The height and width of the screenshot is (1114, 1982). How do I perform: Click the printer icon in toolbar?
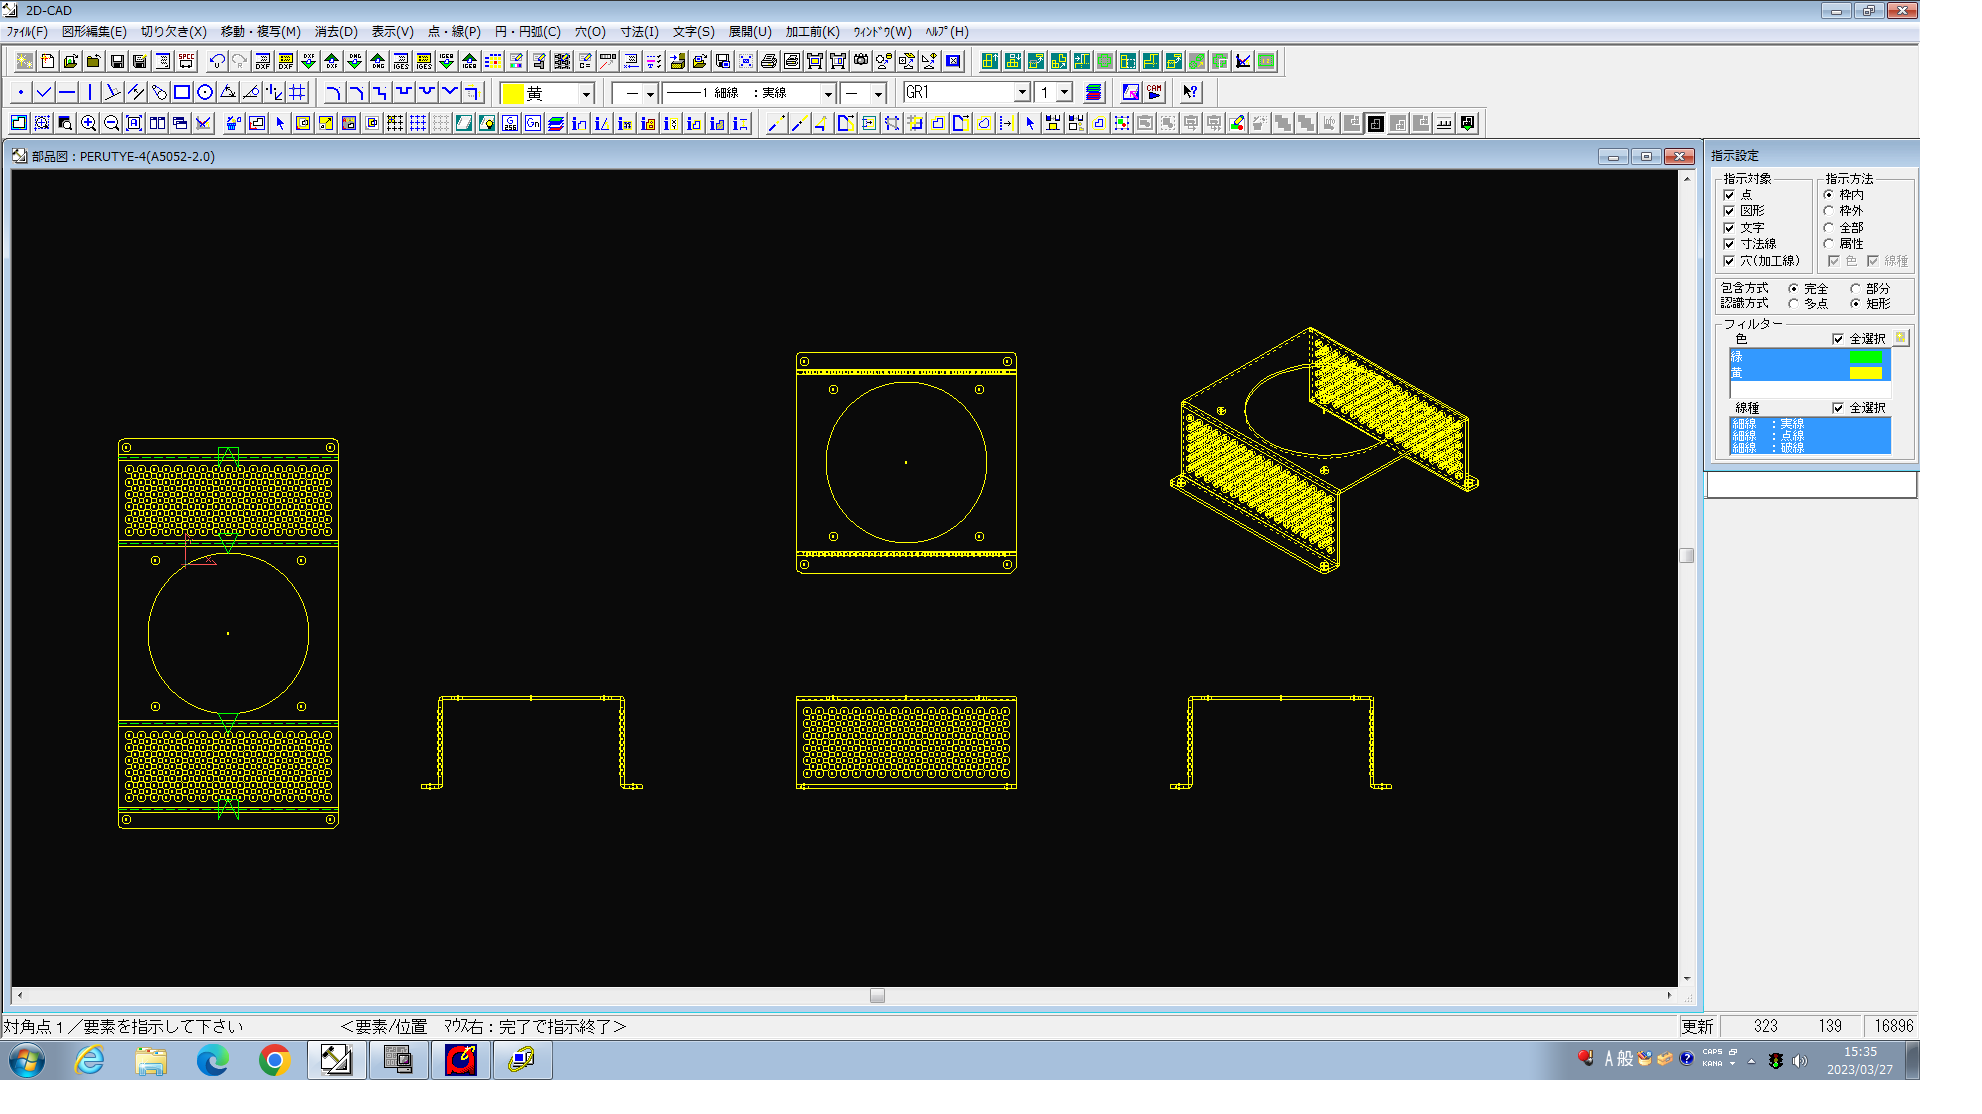point(768,62)
